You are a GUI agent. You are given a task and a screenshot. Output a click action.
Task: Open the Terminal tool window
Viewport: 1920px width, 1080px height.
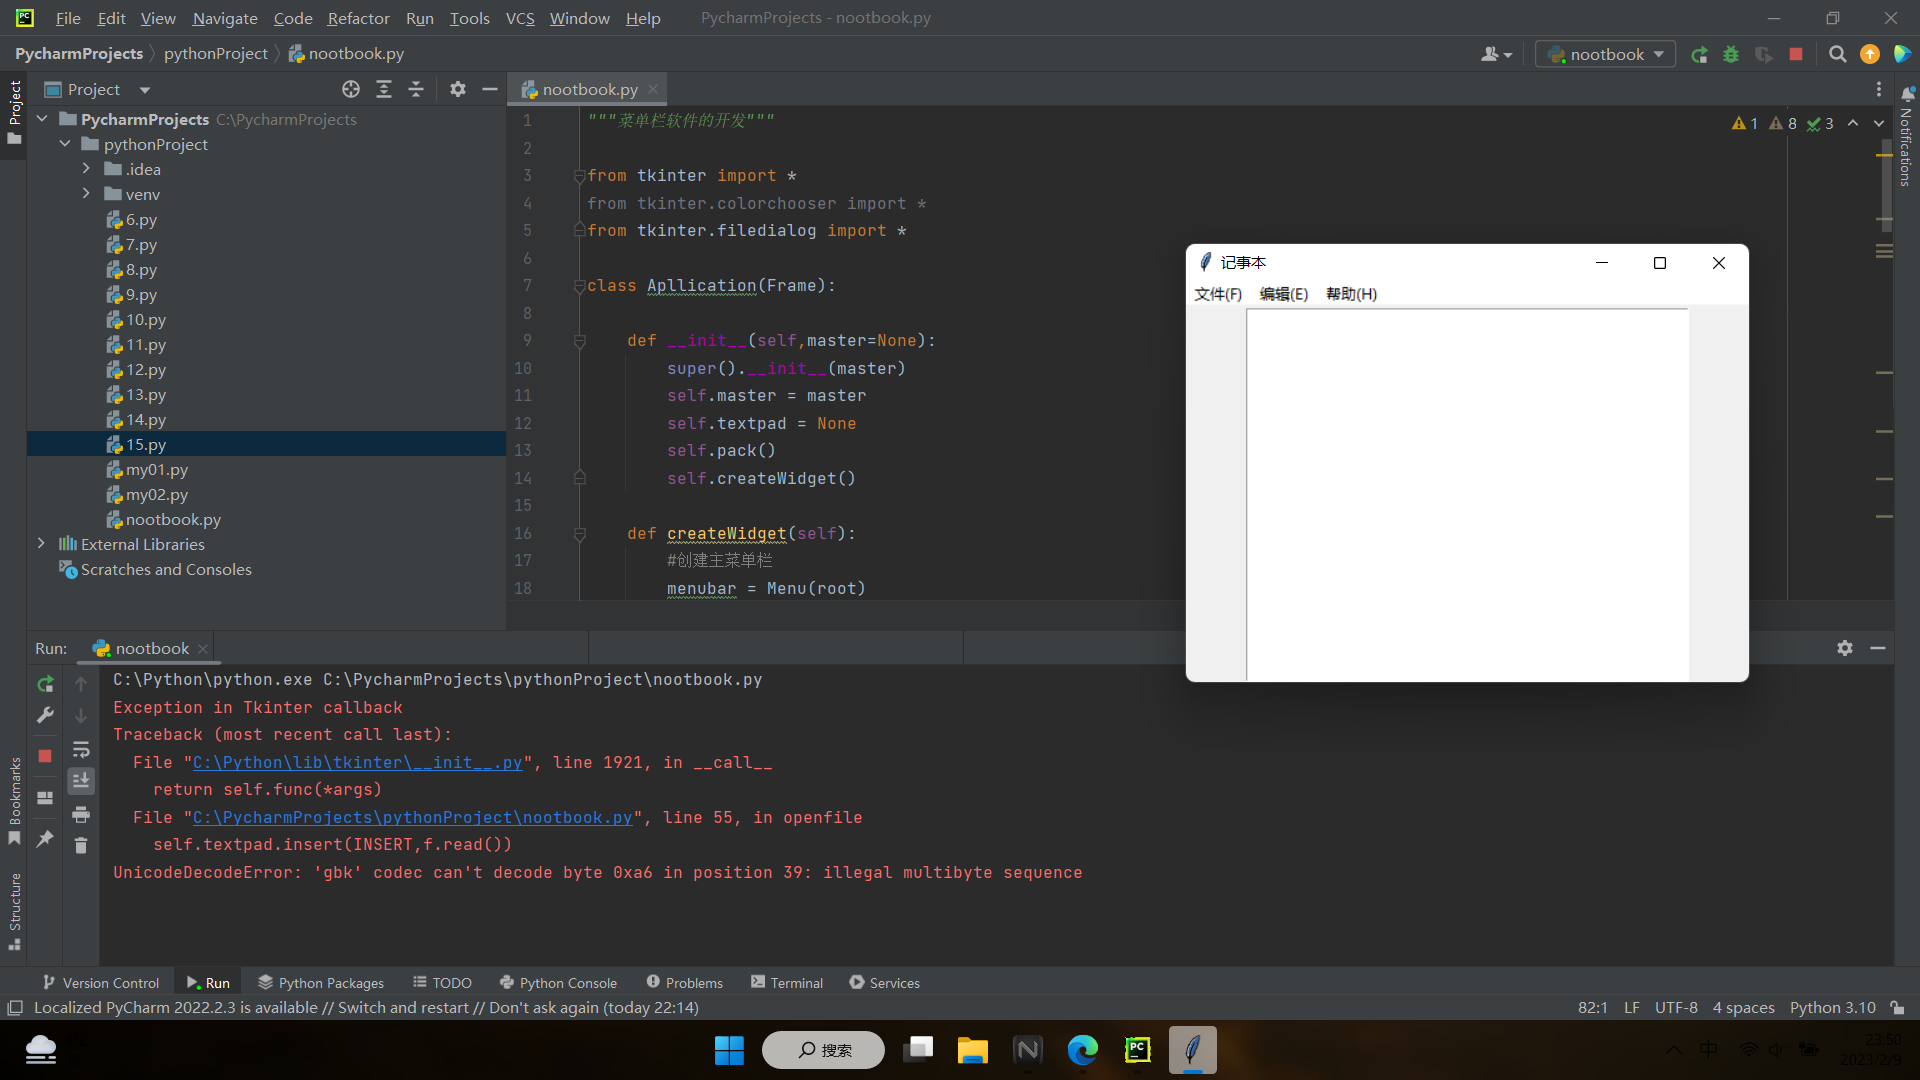[x=787, y=983]
